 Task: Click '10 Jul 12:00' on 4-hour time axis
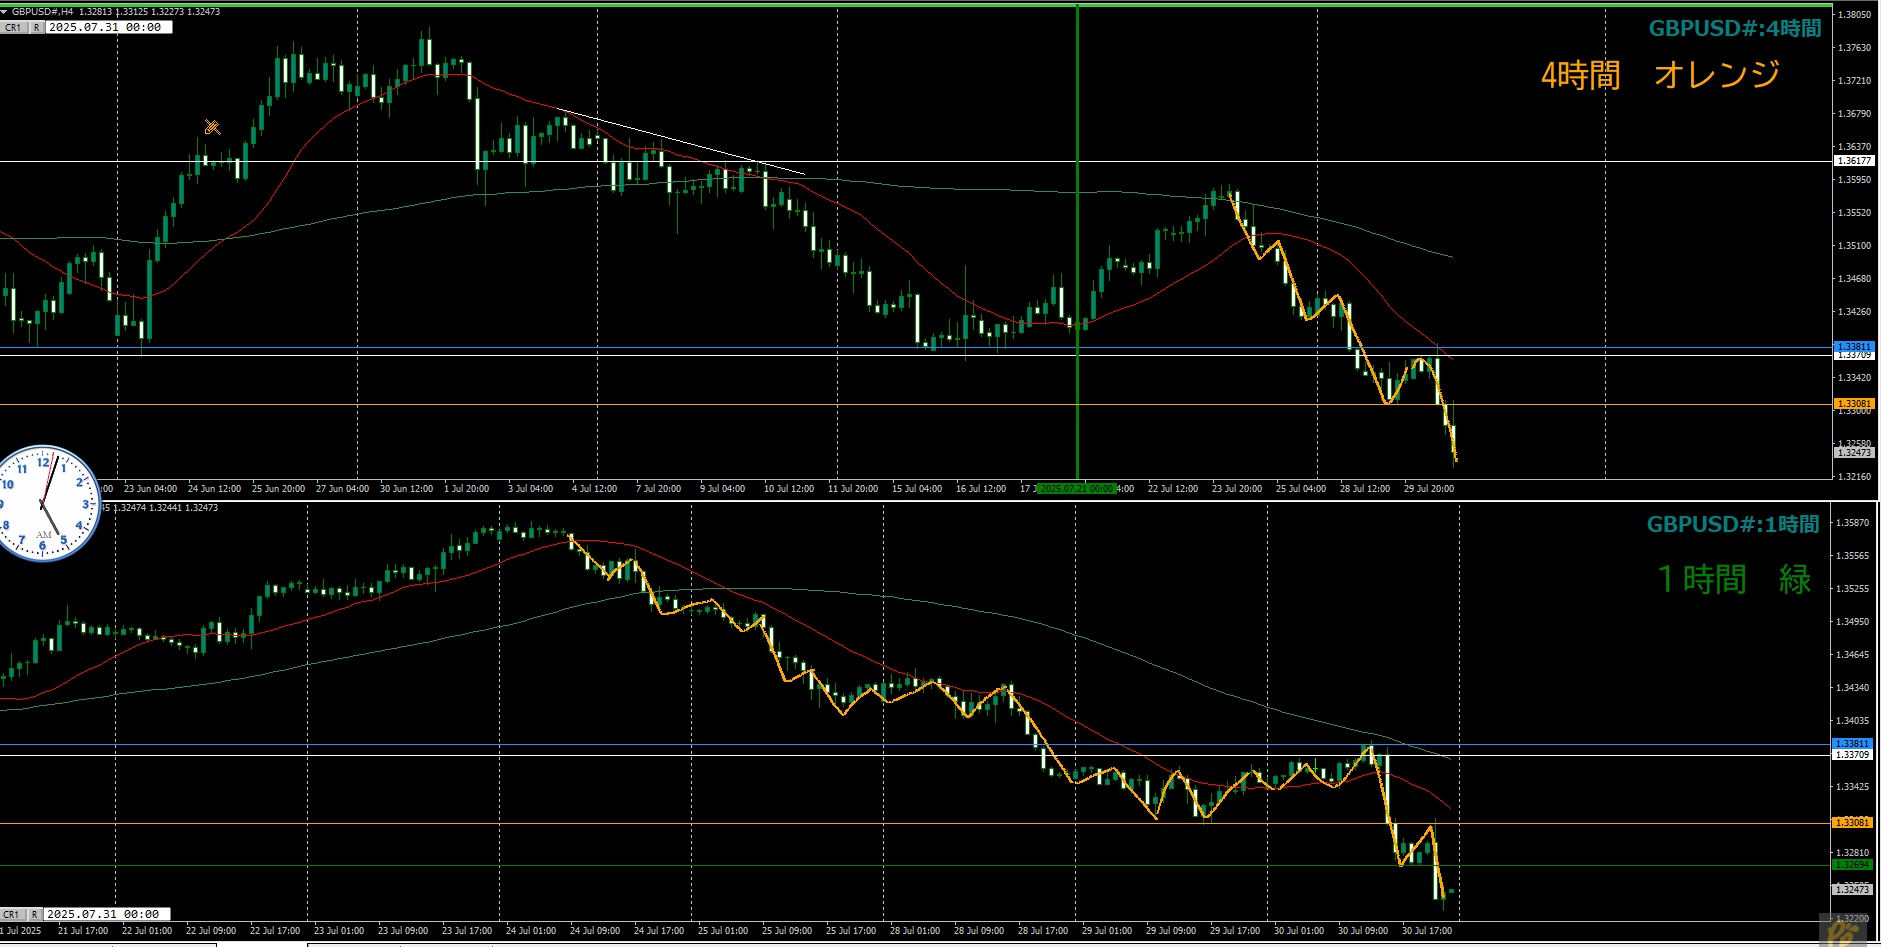789,489
